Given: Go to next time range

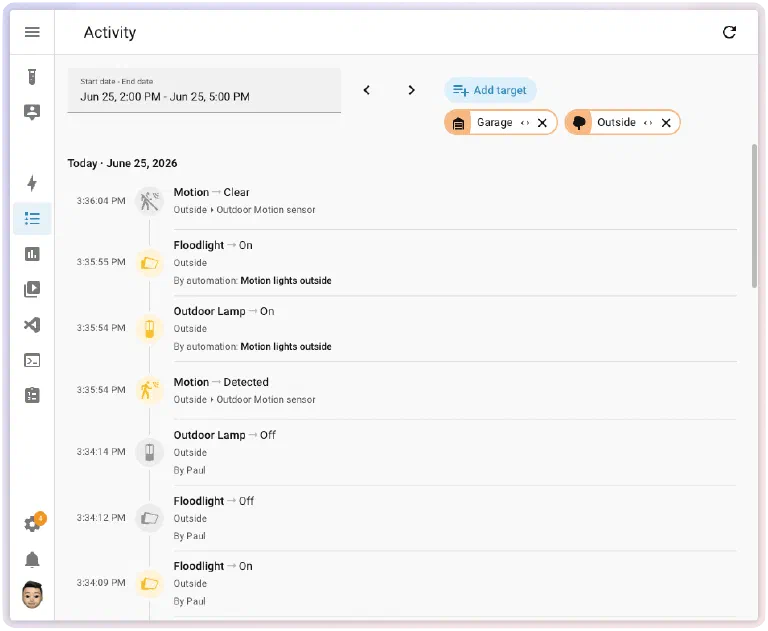Looking at the screenshot, I should click(x=411, y=90).
